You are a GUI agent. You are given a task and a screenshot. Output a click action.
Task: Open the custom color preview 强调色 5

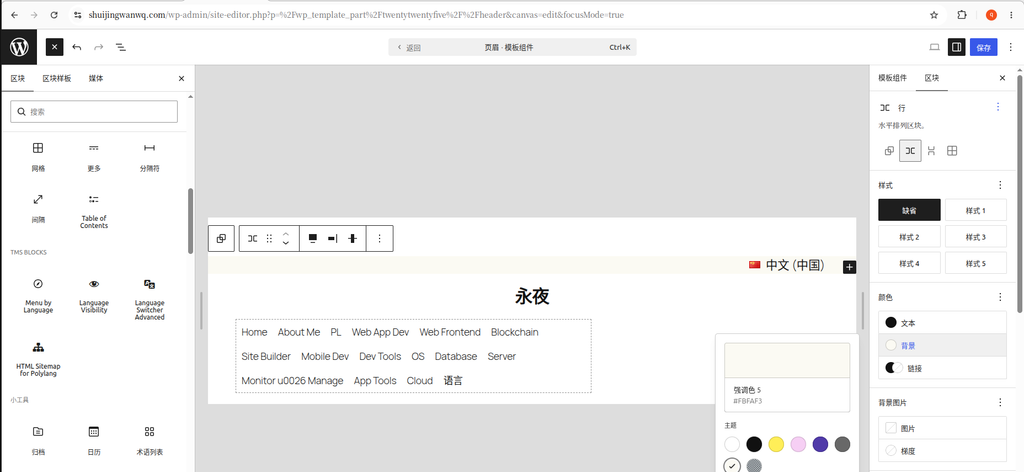tap(787, 377)
